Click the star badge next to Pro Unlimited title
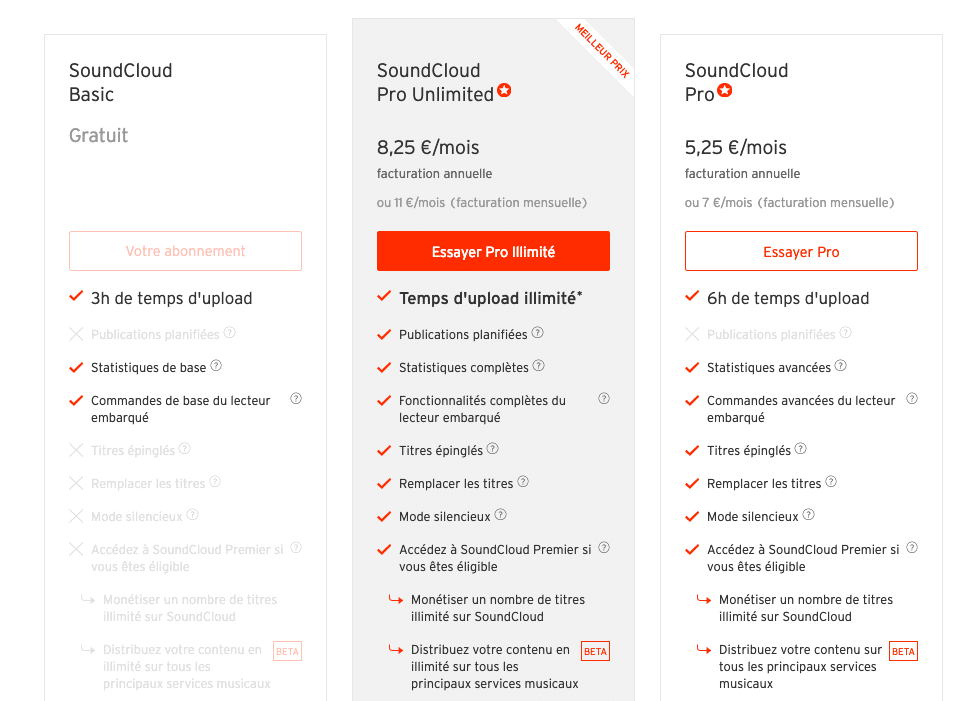Viewport: 965px width, 701px height. 504,90
